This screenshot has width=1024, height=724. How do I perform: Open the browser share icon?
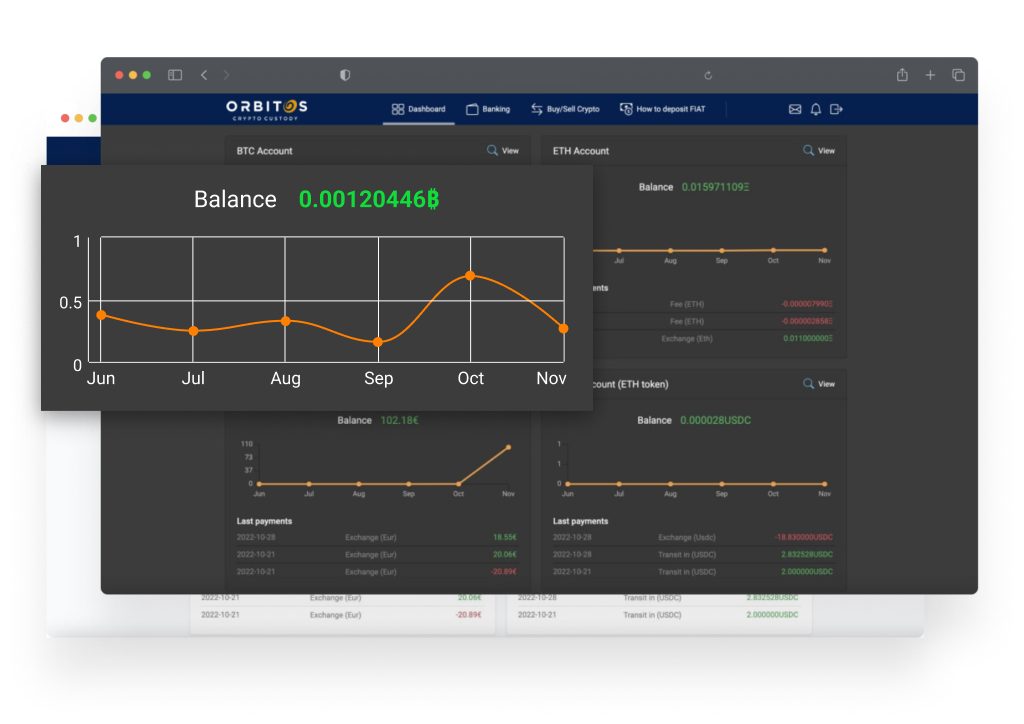(902, 74)
